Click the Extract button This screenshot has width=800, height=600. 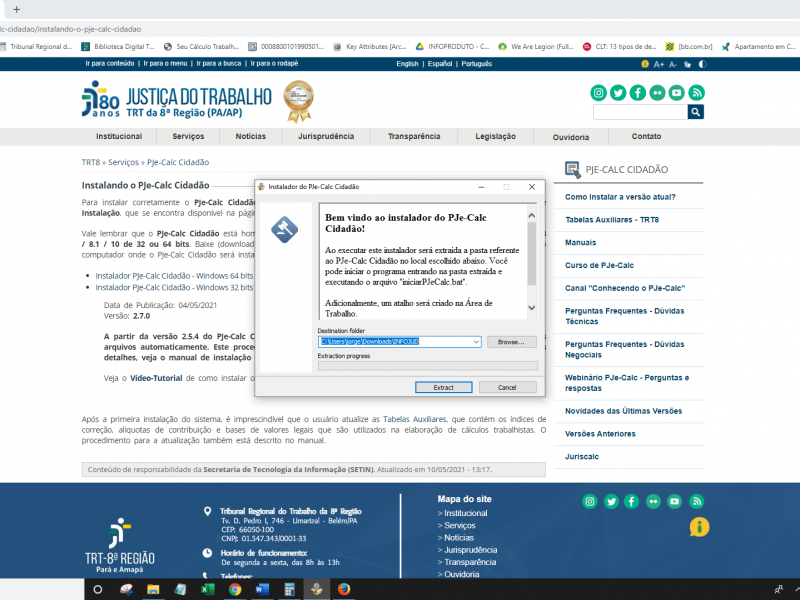tap(443, 388)
